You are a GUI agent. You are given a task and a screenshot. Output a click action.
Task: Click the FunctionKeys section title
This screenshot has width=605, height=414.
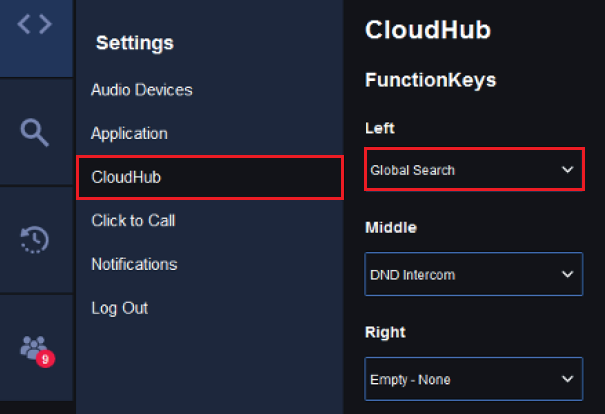(431, 80)
